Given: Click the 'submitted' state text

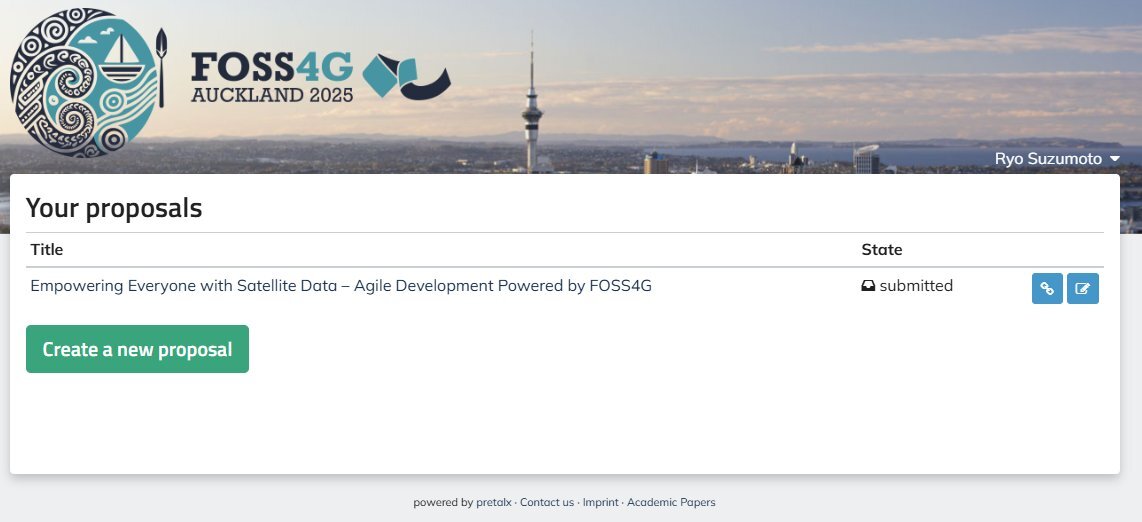Looking at the screenshot, I should pyautogui.click(x=915, y=285).
